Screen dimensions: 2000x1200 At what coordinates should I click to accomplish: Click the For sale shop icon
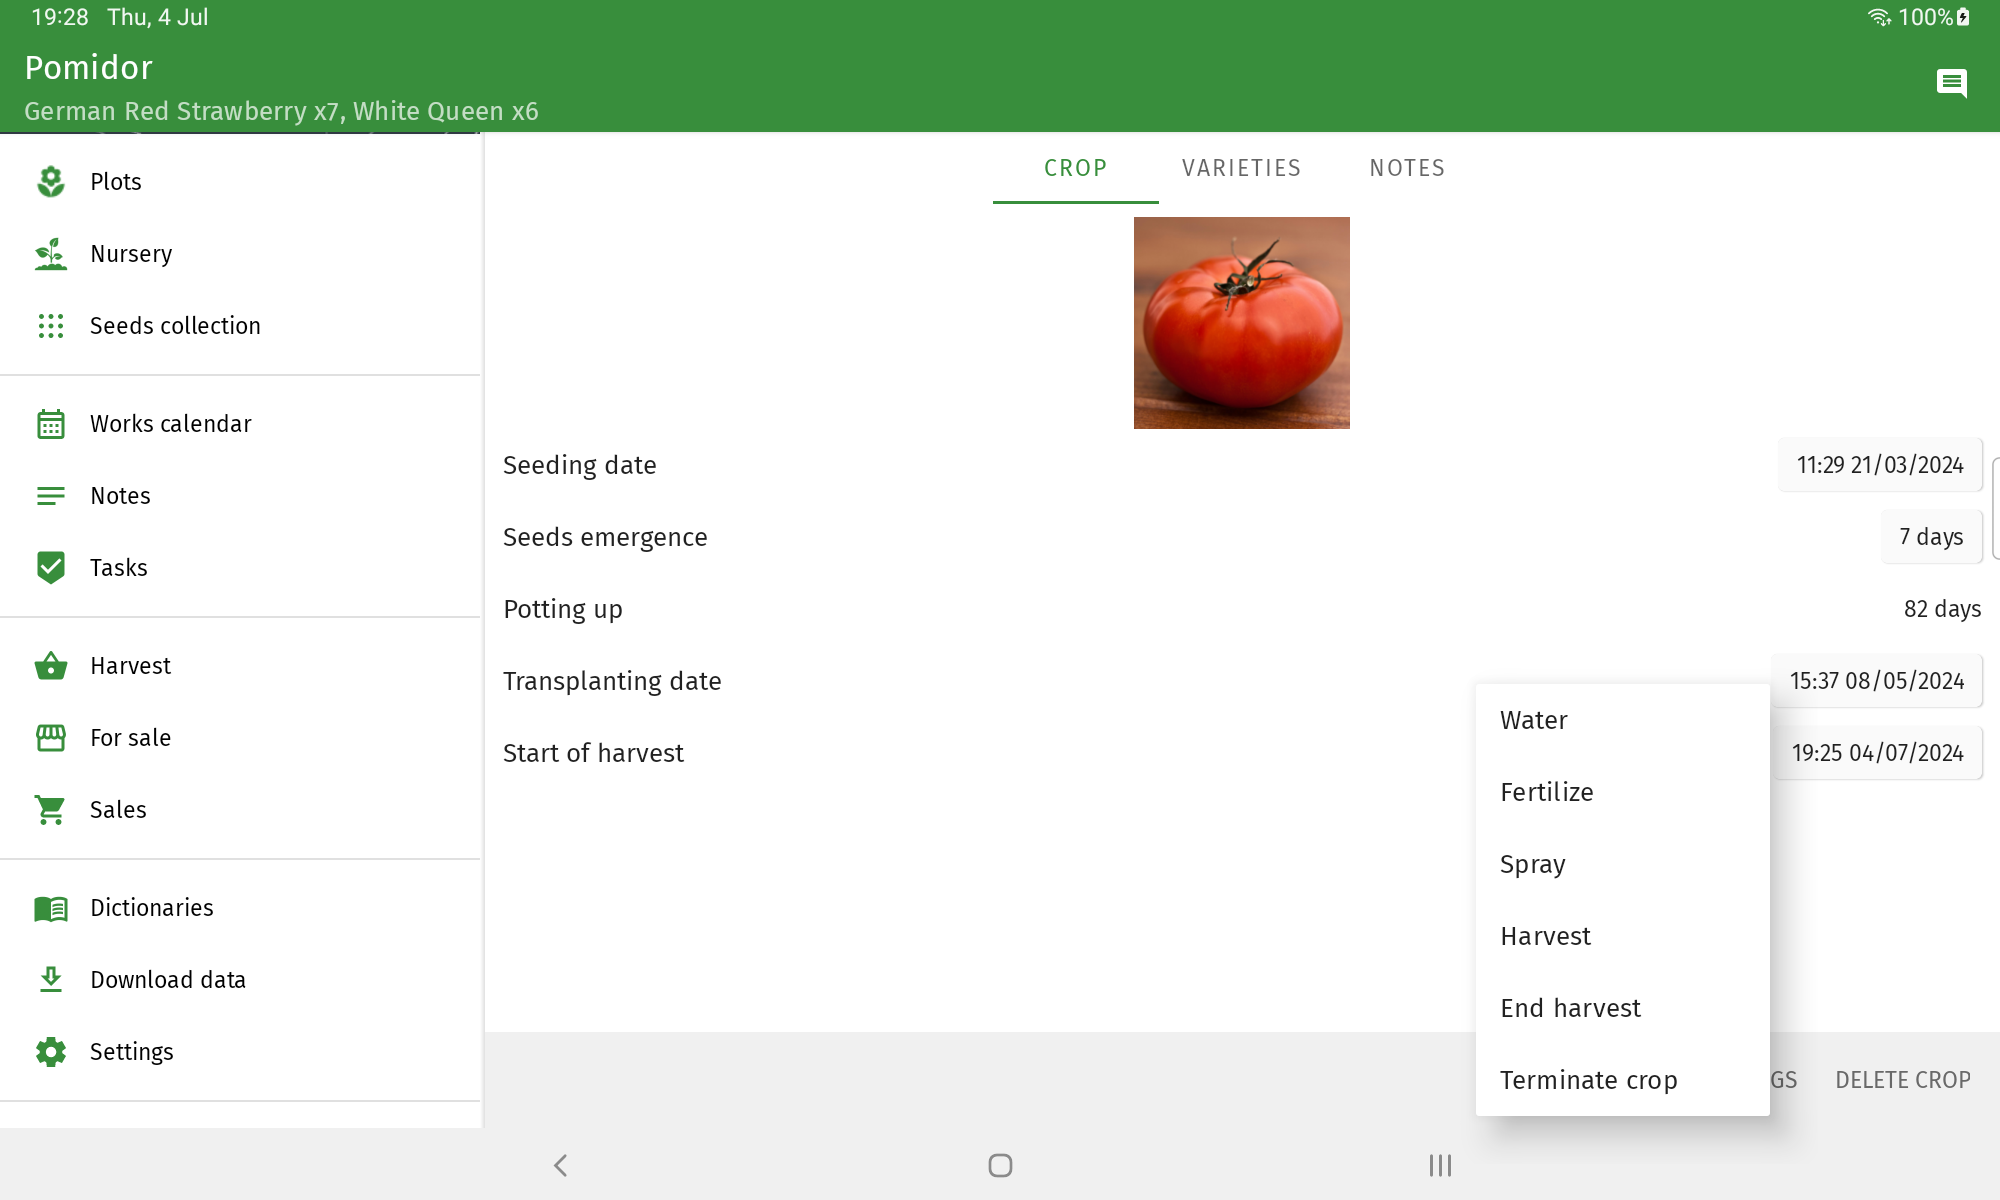click(50, 738)
